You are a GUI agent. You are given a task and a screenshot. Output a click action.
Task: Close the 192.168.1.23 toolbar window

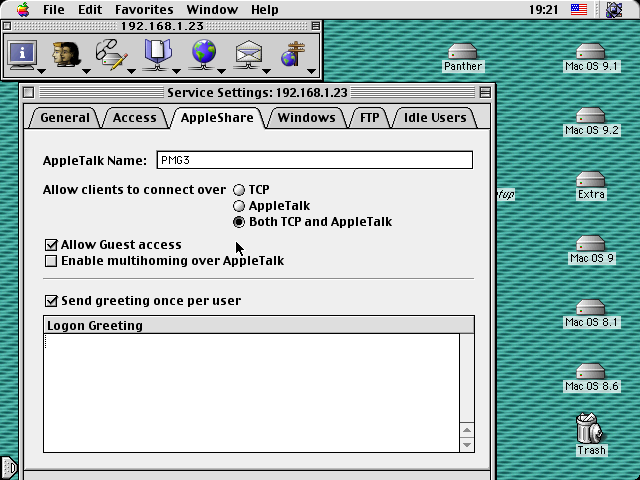pyautogui.click(x=7, y=26)
